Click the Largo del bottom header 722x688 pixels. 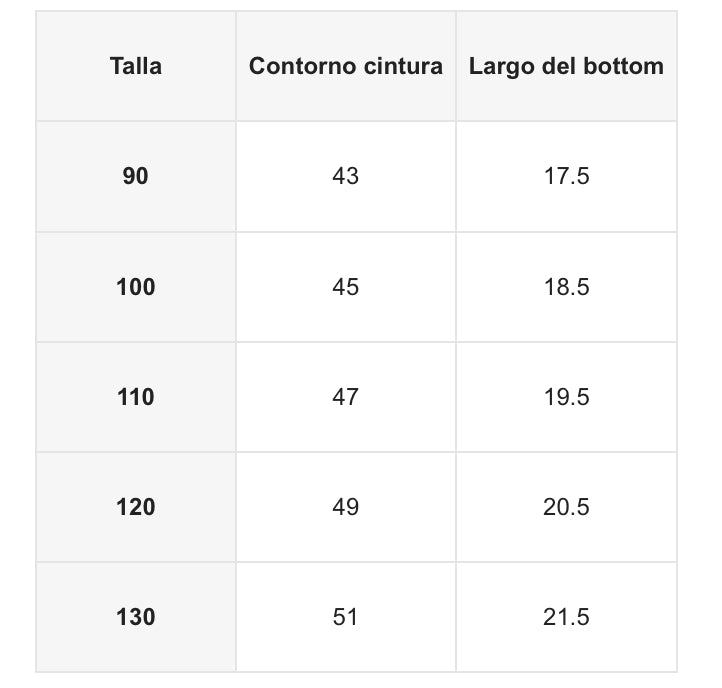566,67
